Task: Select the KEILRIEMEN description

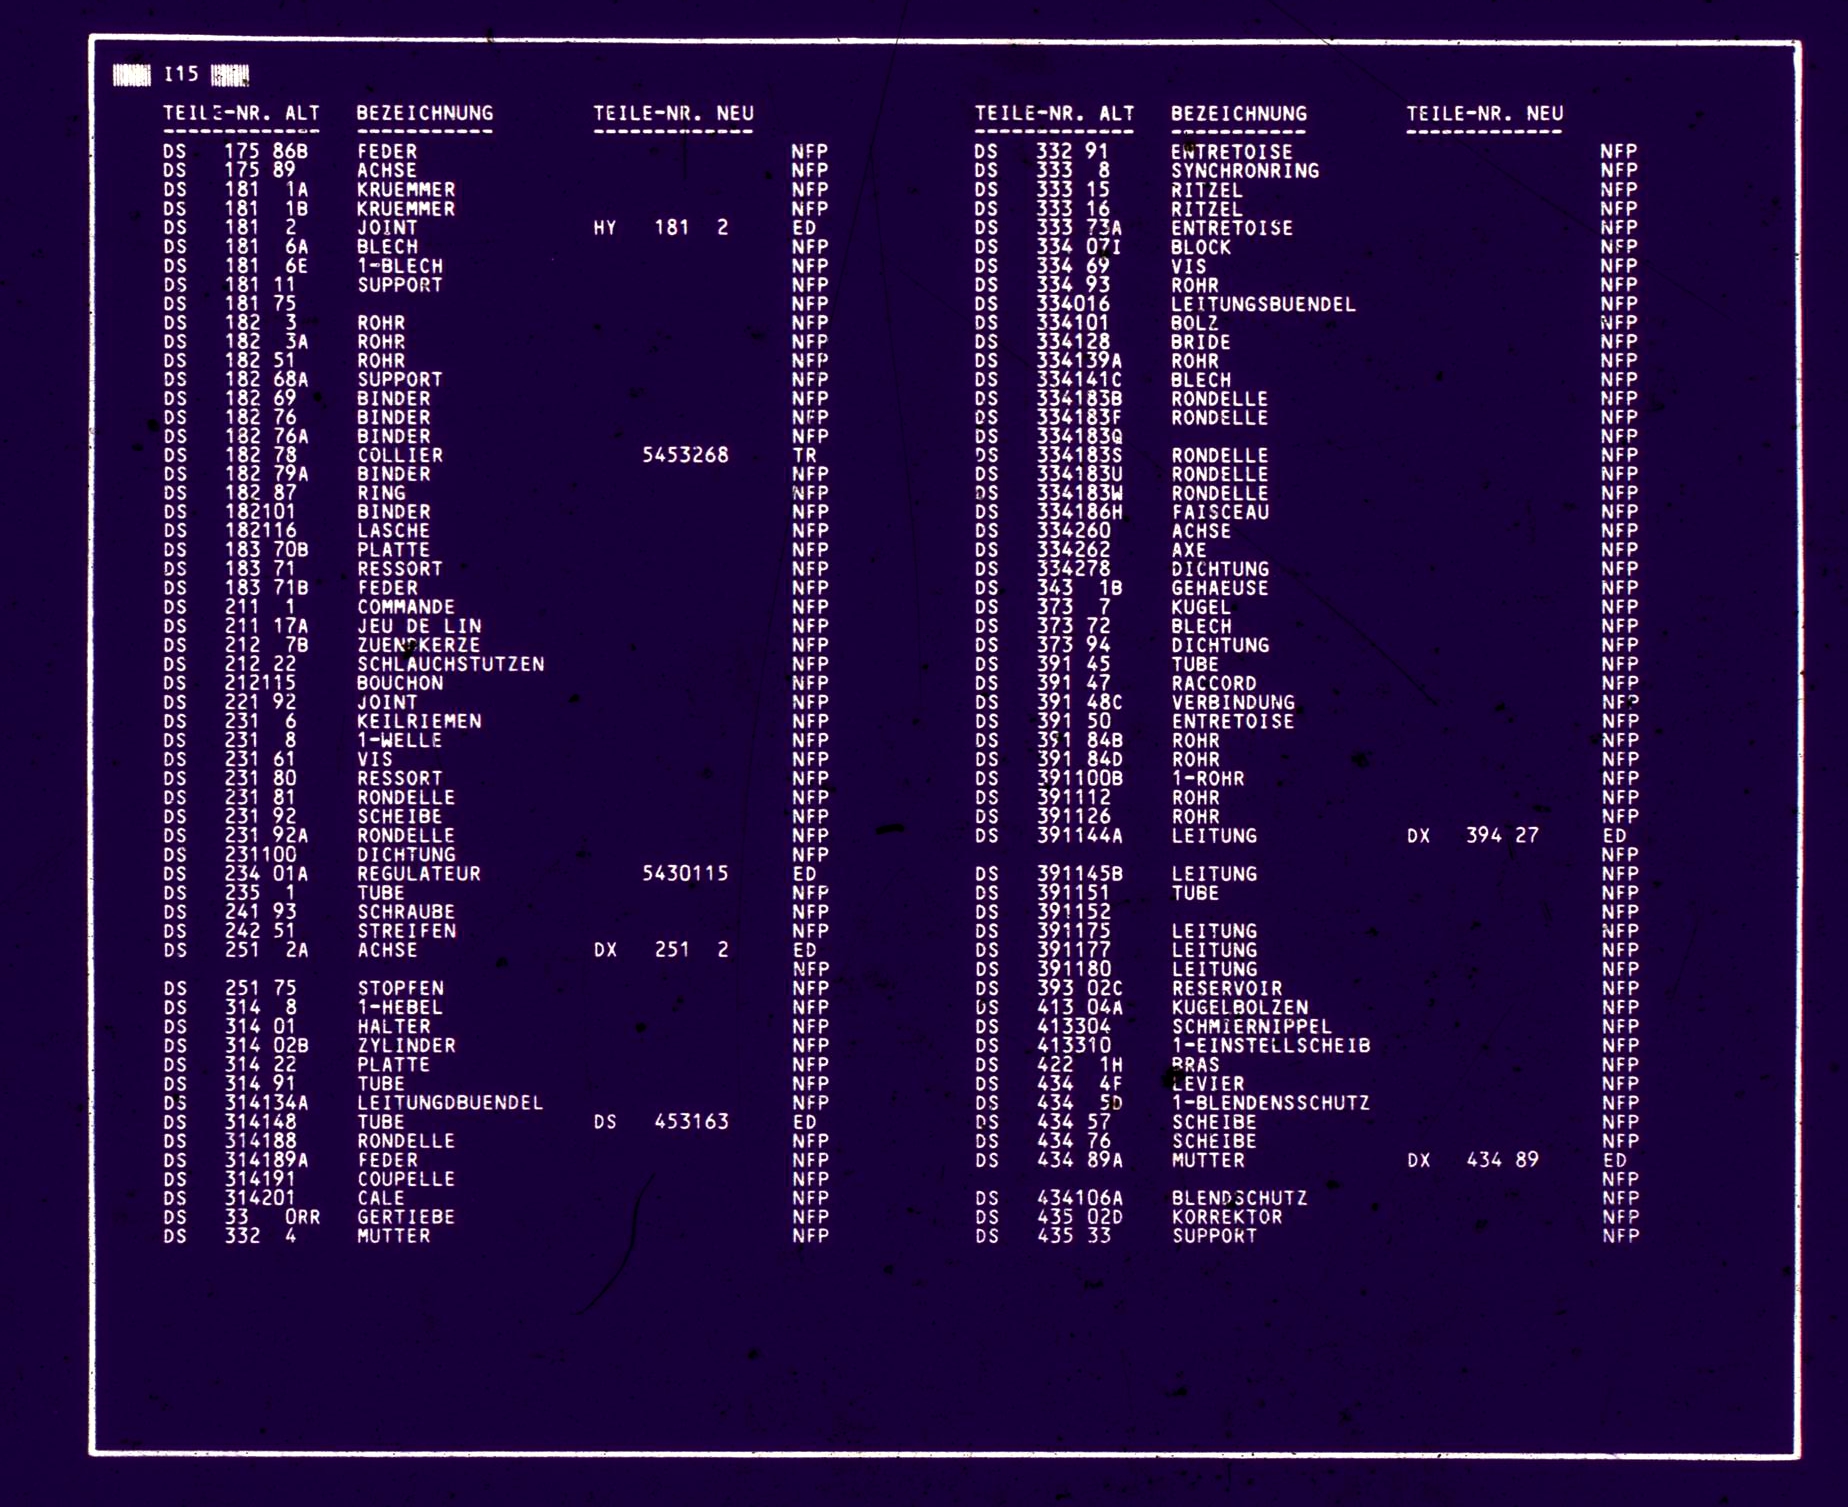Action: [x=419, y=721]
